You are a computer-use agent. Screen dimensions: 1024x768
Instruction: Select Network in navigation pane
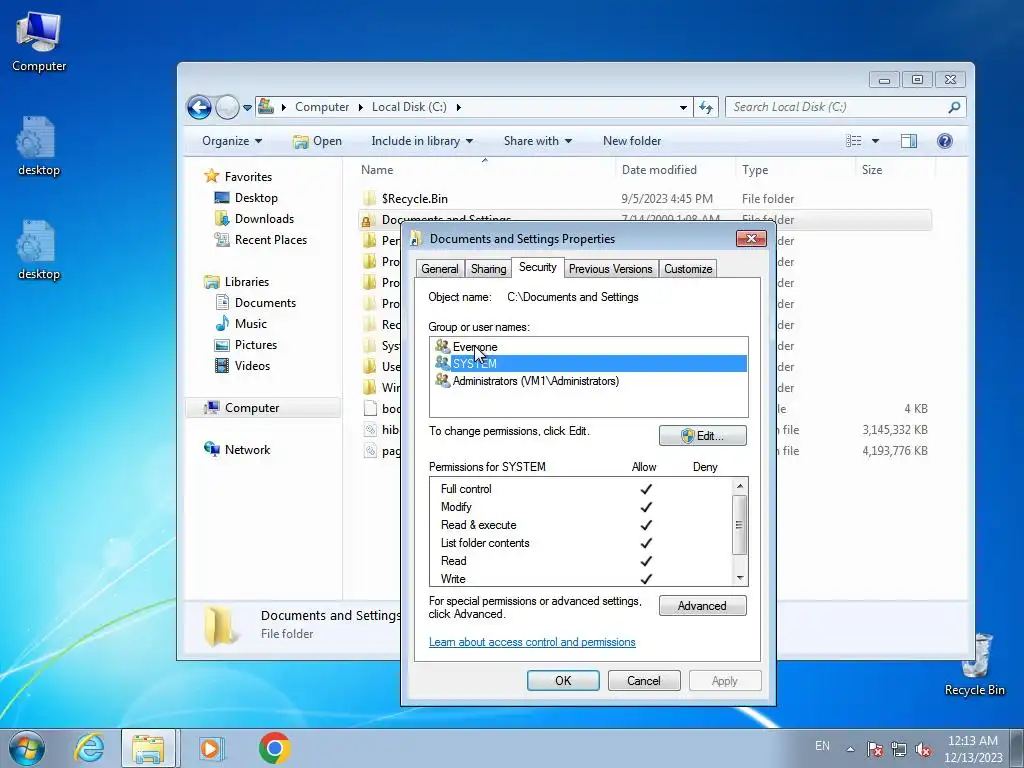[237, 449]
